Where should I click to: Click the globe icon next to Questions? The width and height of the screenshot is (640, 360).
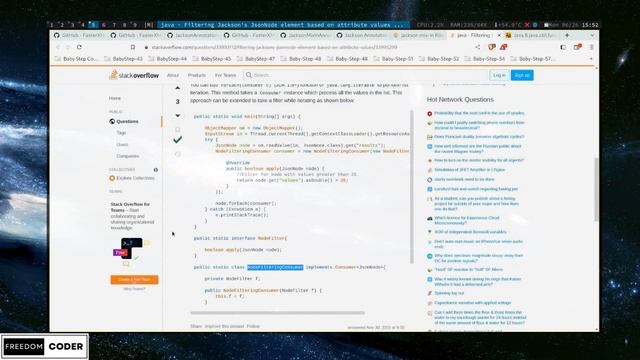[112, 122]
